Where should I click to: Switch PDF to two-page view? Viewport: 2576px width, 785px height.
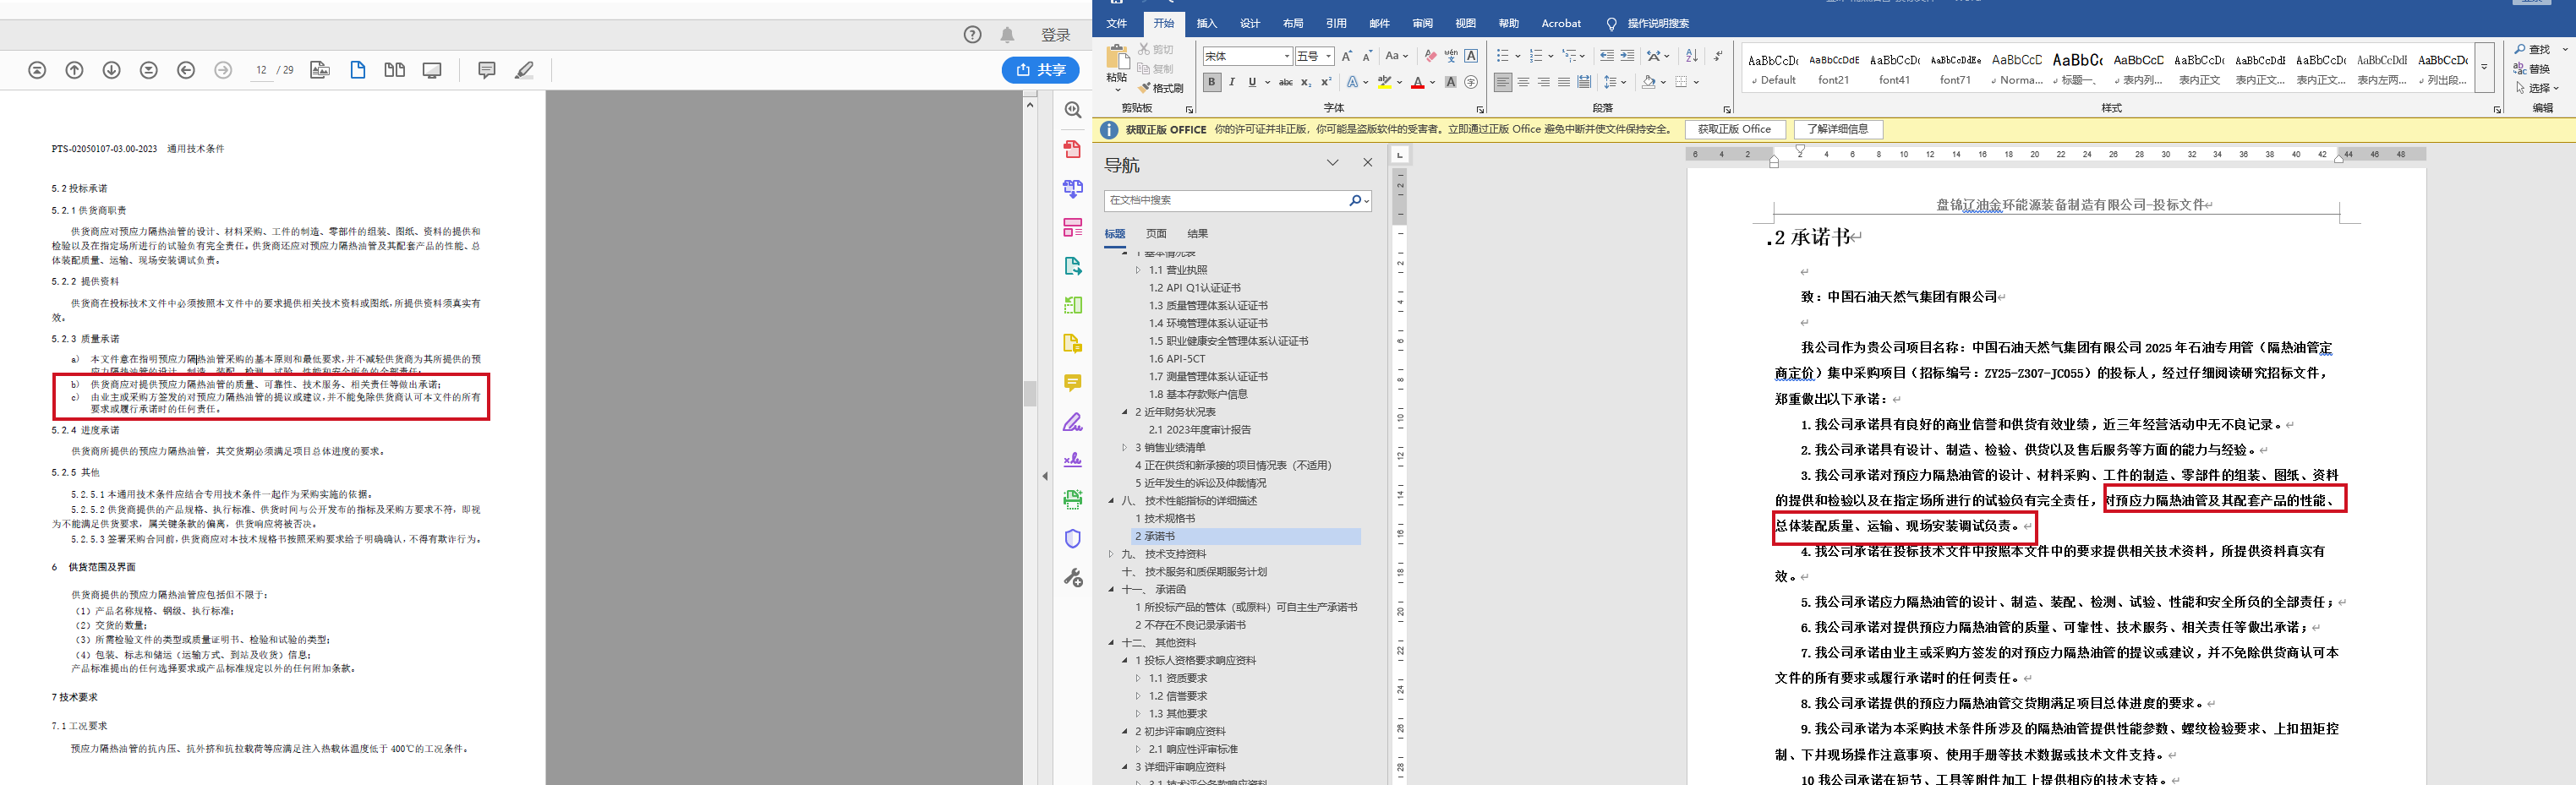coord(395,70)
